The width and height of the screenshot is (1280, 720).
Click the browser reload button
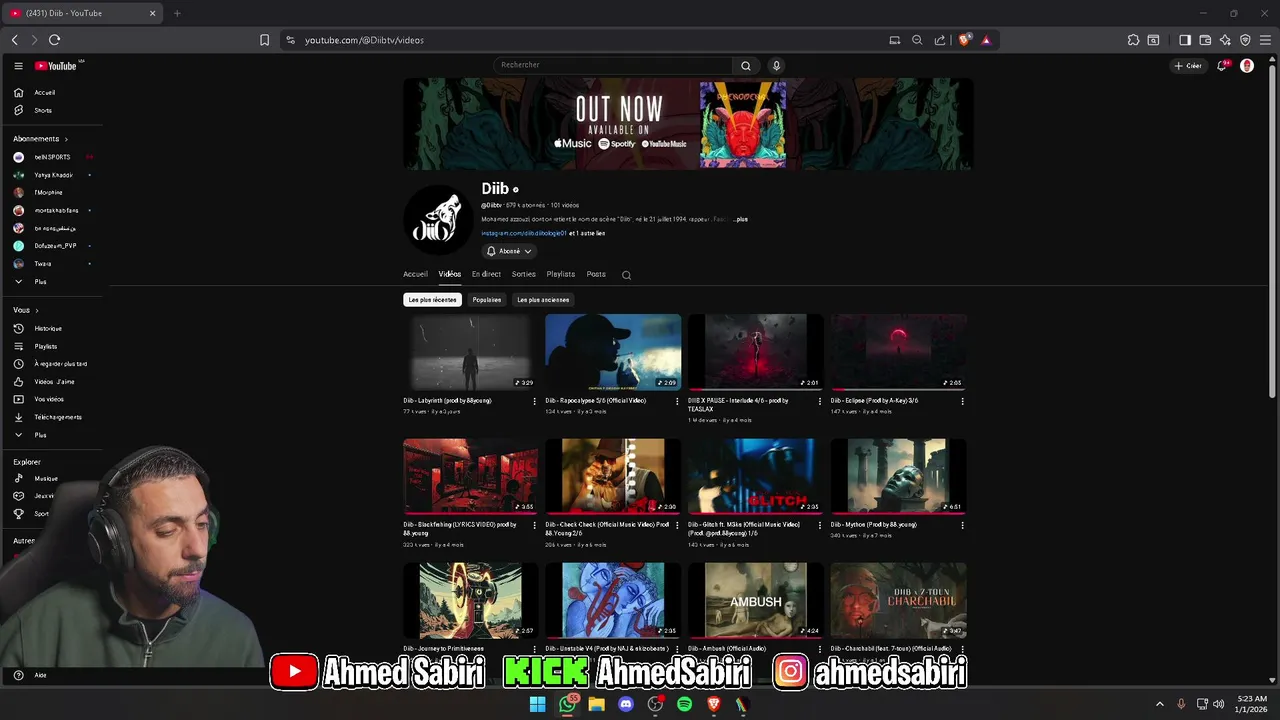(x=54, y=40)
